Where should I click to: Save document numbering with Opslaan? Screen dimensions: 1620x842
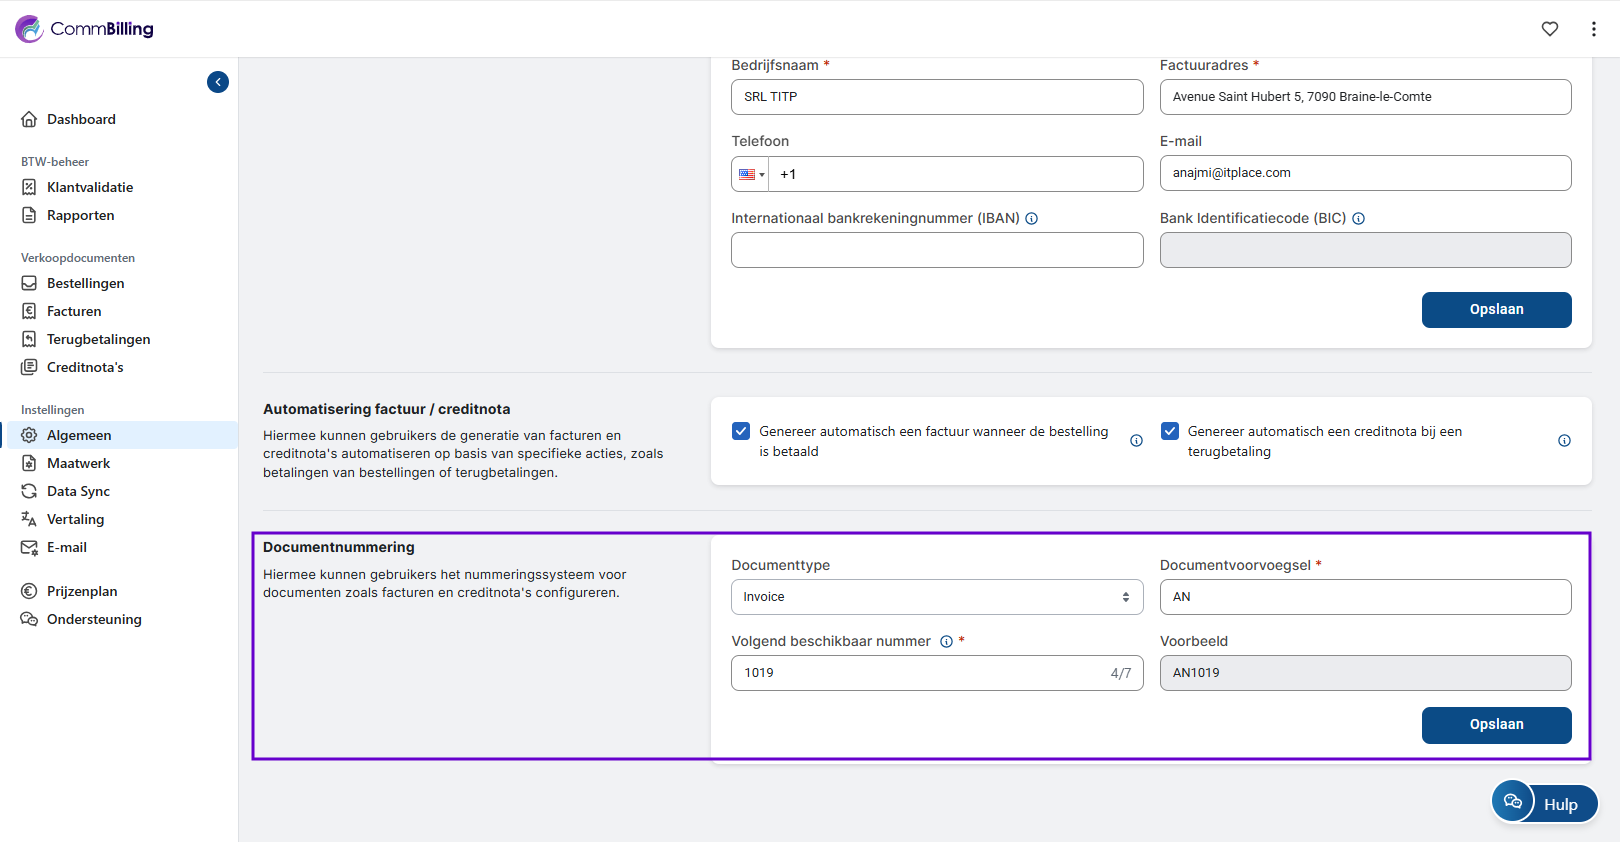tap(1496, 725)
